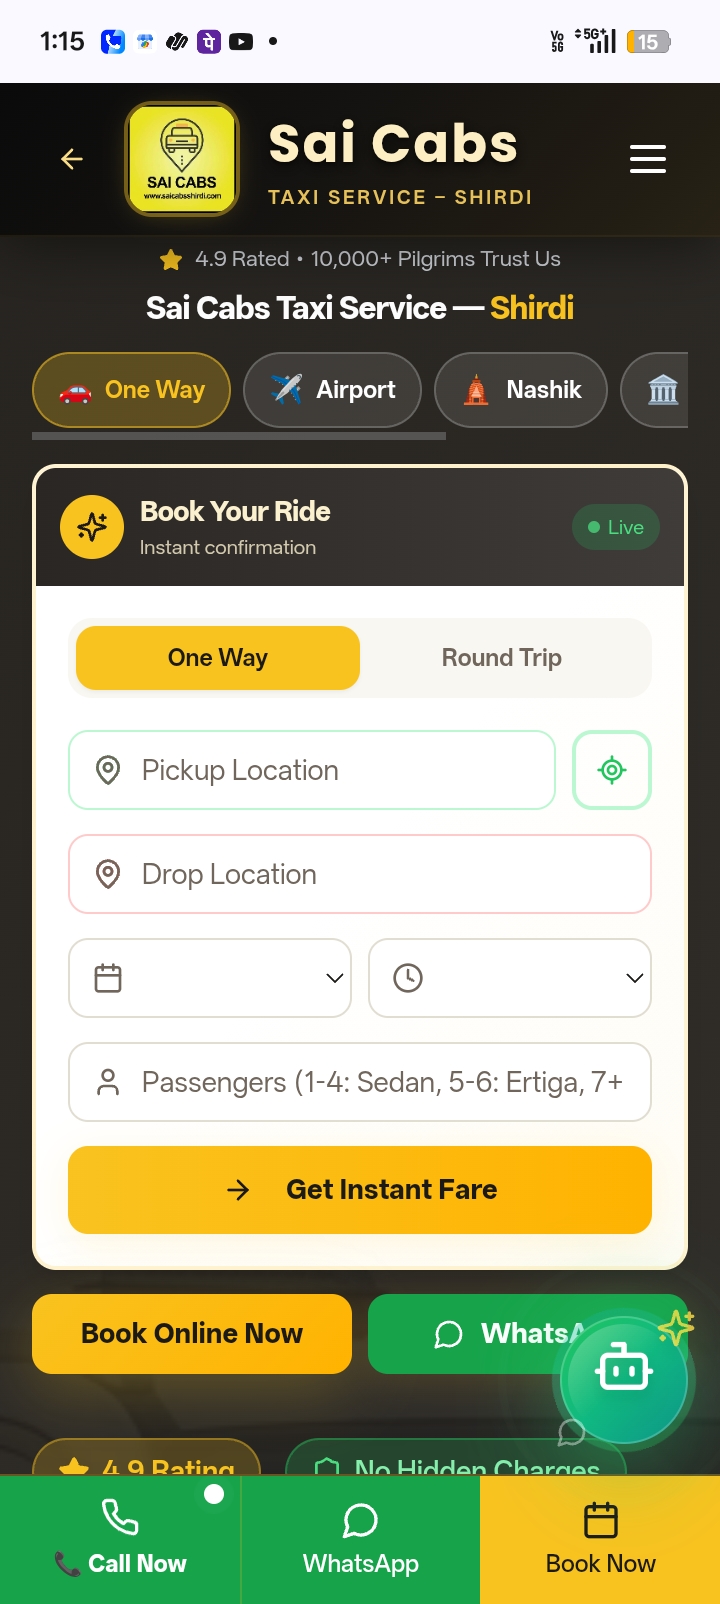This screenshot has width=720, height=1604.
Task: Open the time picker dropdown
Action: point(510,978)
